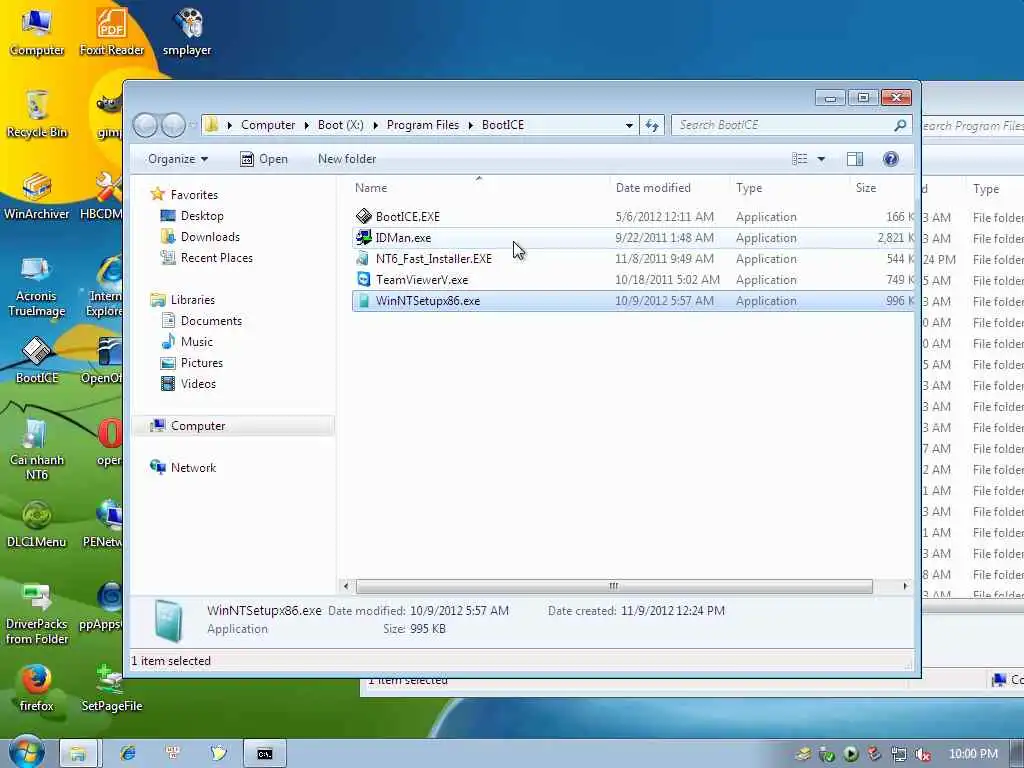Open Music library in sidebar
The width and height of the screenshot is (1024, 768).
(197, 342)
